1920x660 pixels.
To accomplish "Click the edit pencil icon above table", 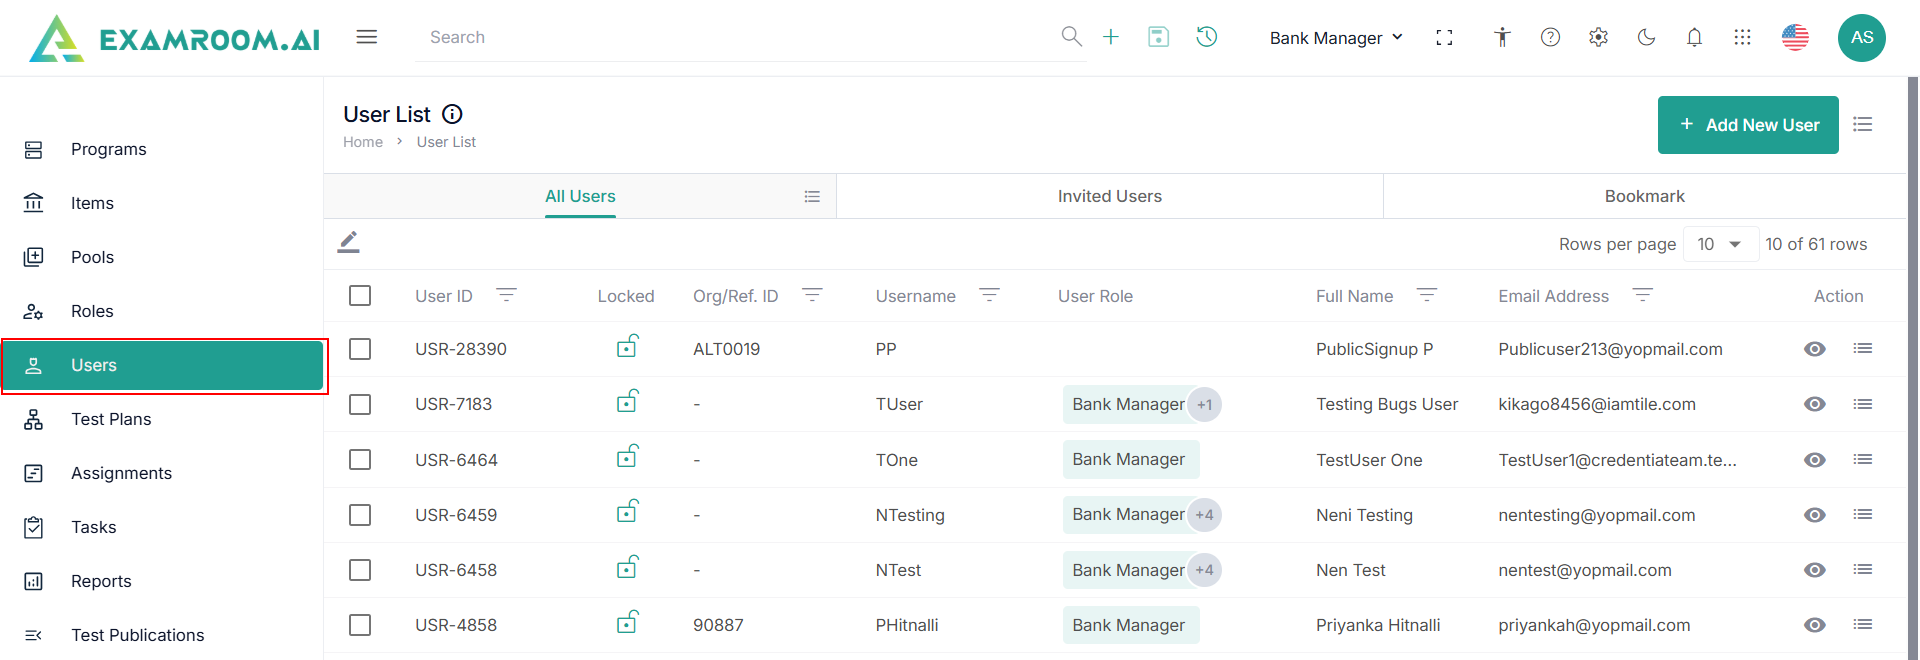I will pyautogui.click(x=348, y=242).
